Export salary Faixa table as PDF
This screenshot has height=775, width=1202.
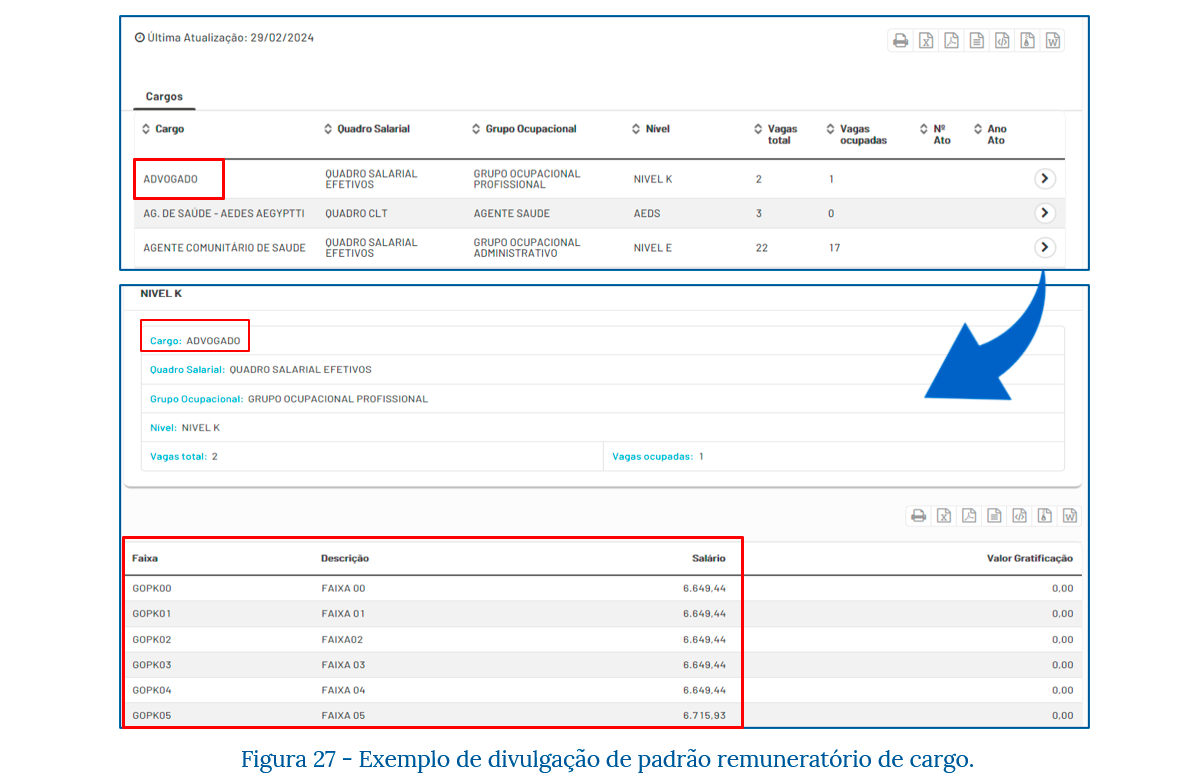969,516
